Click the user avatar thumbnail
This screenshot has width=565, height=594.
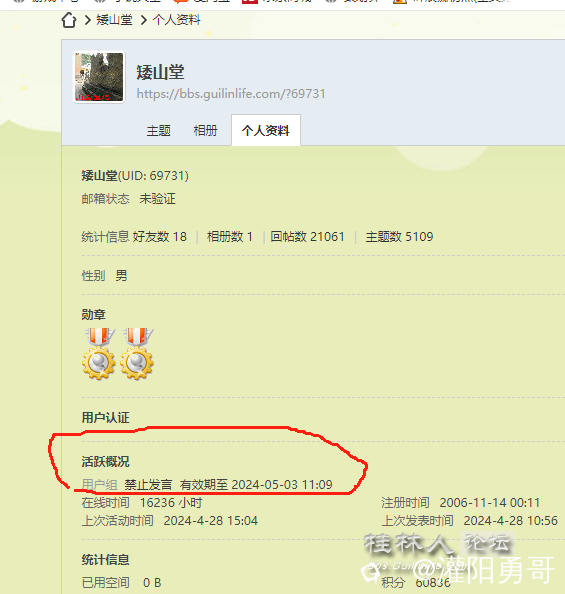click(x=99, y=77)
